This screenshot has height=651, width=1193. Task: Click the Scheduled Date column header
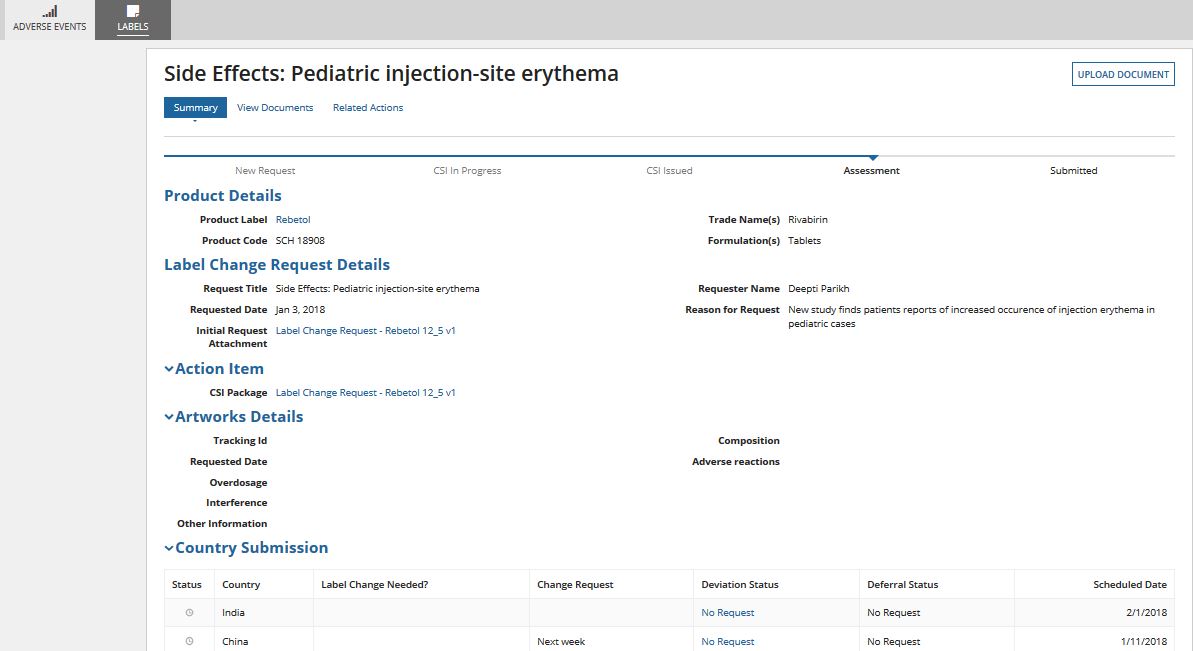(x=1130, y=585)
